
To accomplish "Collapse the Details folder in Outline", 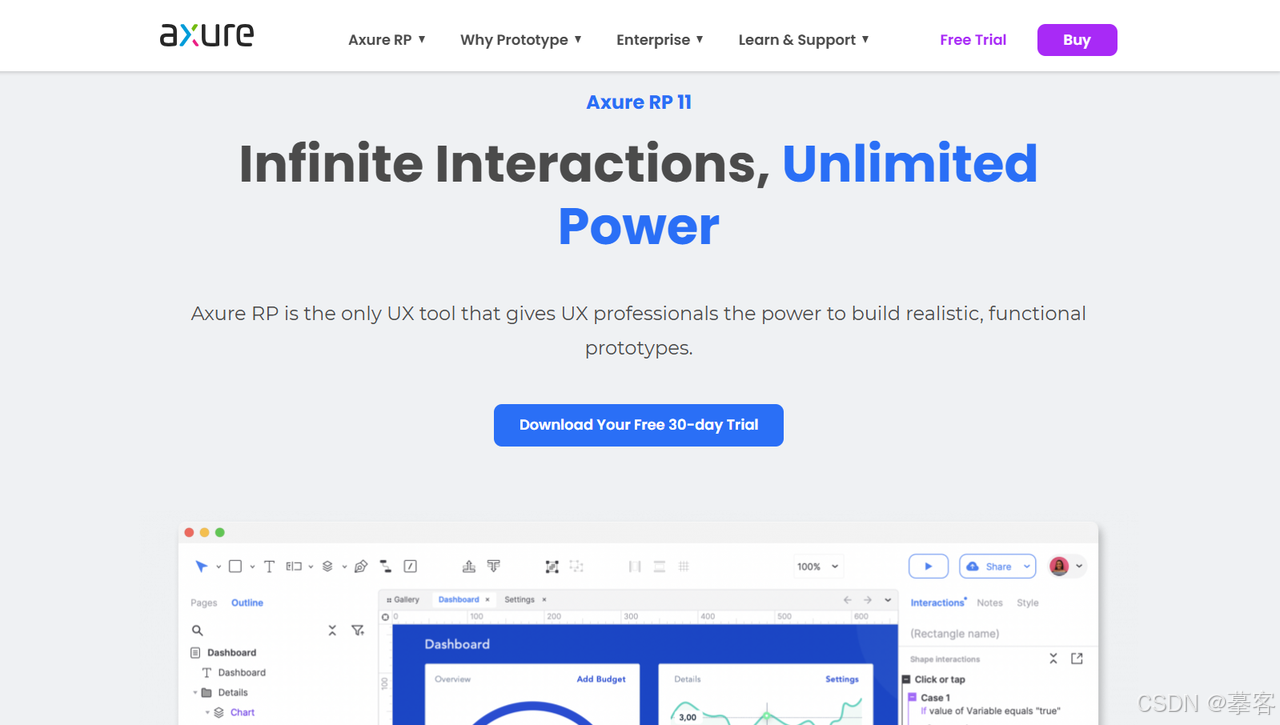I will pos(195,692).
